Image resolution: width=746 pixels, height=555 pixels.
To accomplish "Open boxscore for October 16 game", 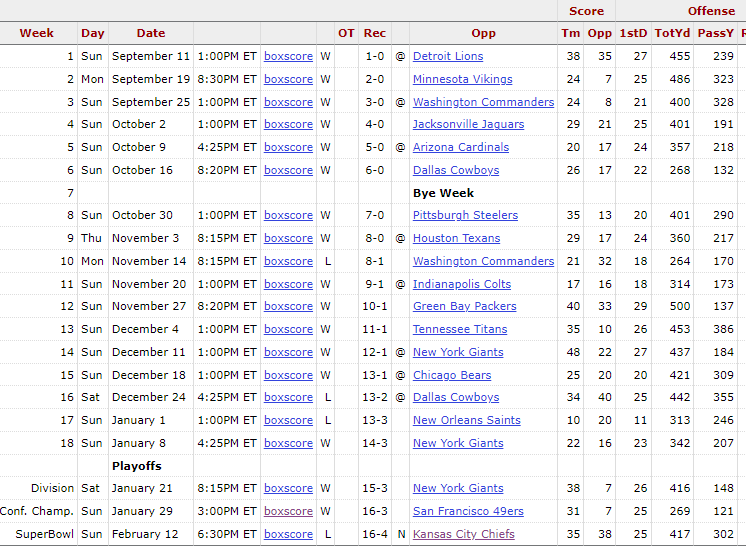I will (x=288, y=170).
